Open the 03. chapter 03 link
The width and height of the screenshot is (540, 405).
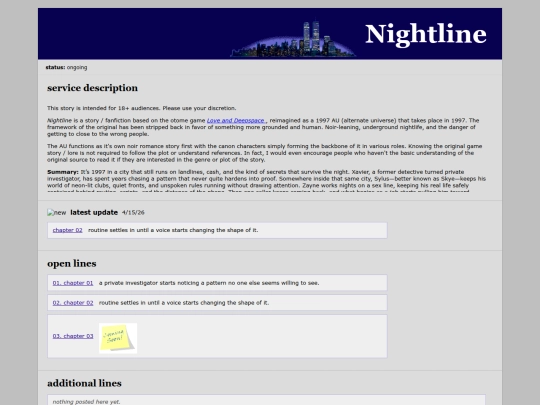point(73,336)
